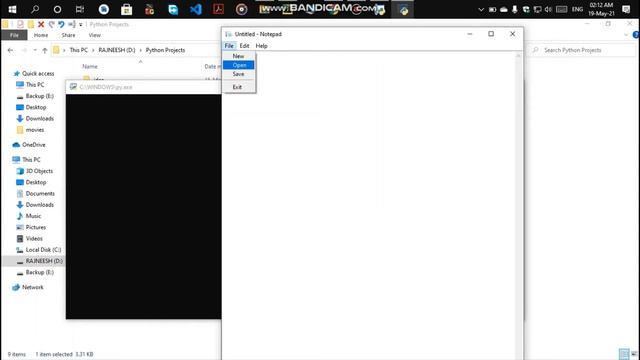Screen dimensions: 640x360
Task: Open Cortana from the taskbar
Action: 57,9
